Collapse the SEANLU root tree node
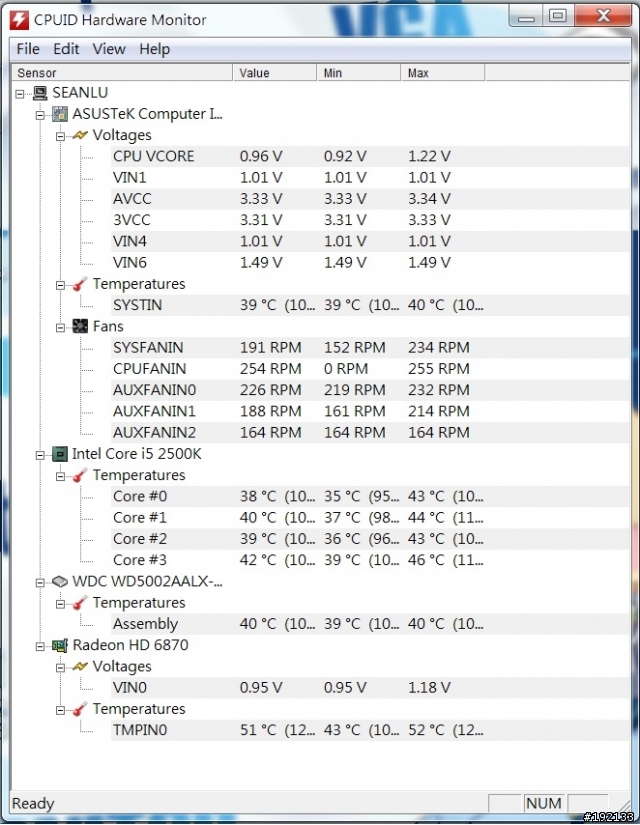 point(20,94)
